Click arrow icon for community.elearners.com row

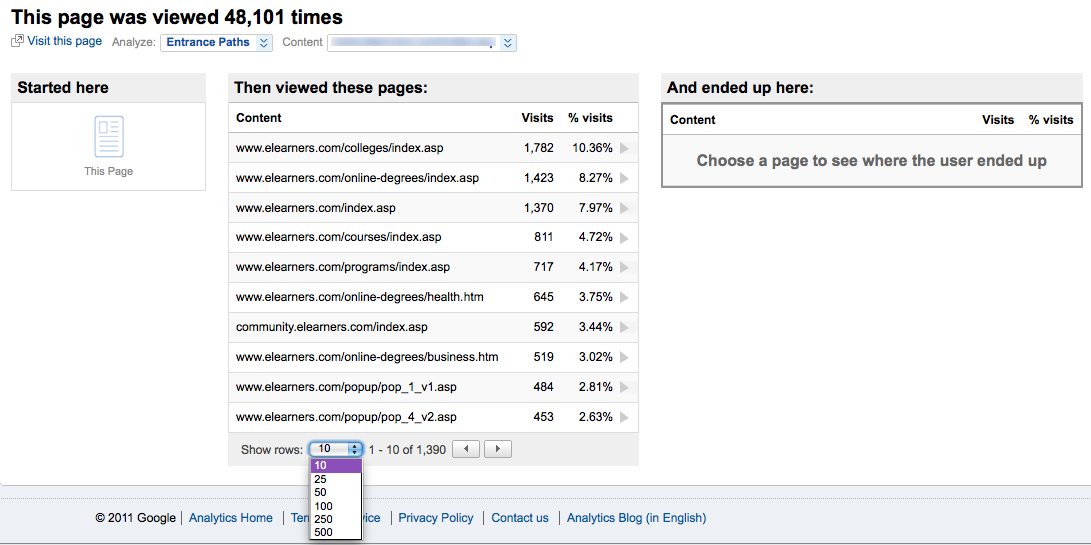click(x=624, y=327)
